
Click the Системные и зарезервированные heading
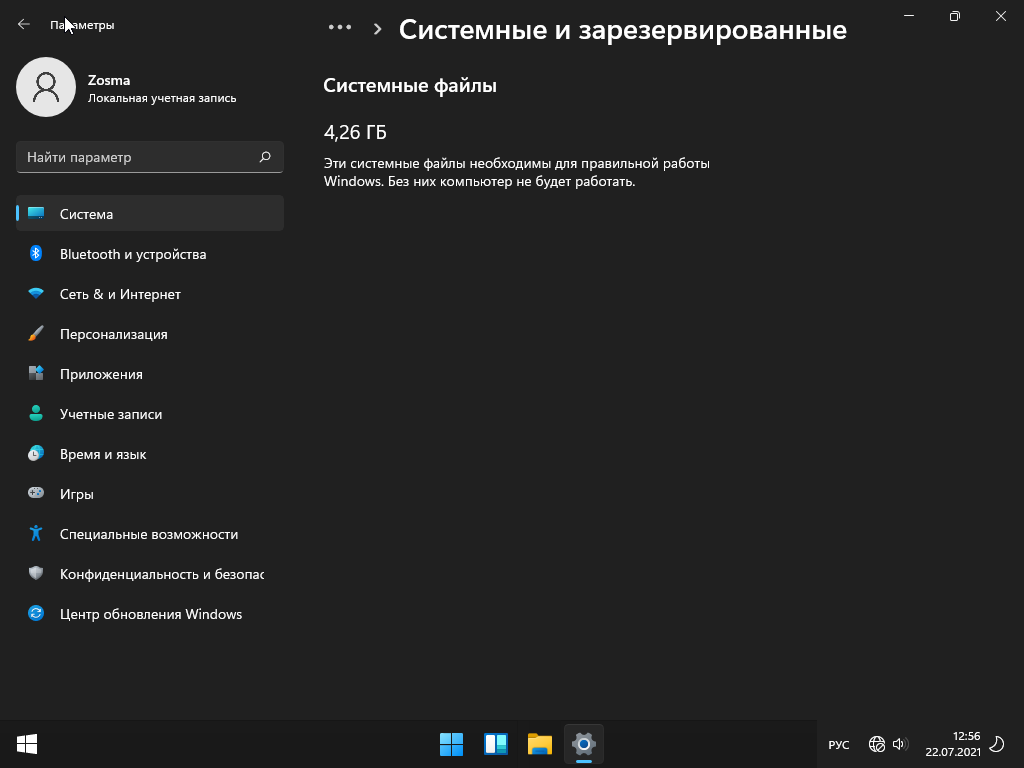[x=622, y=29]
